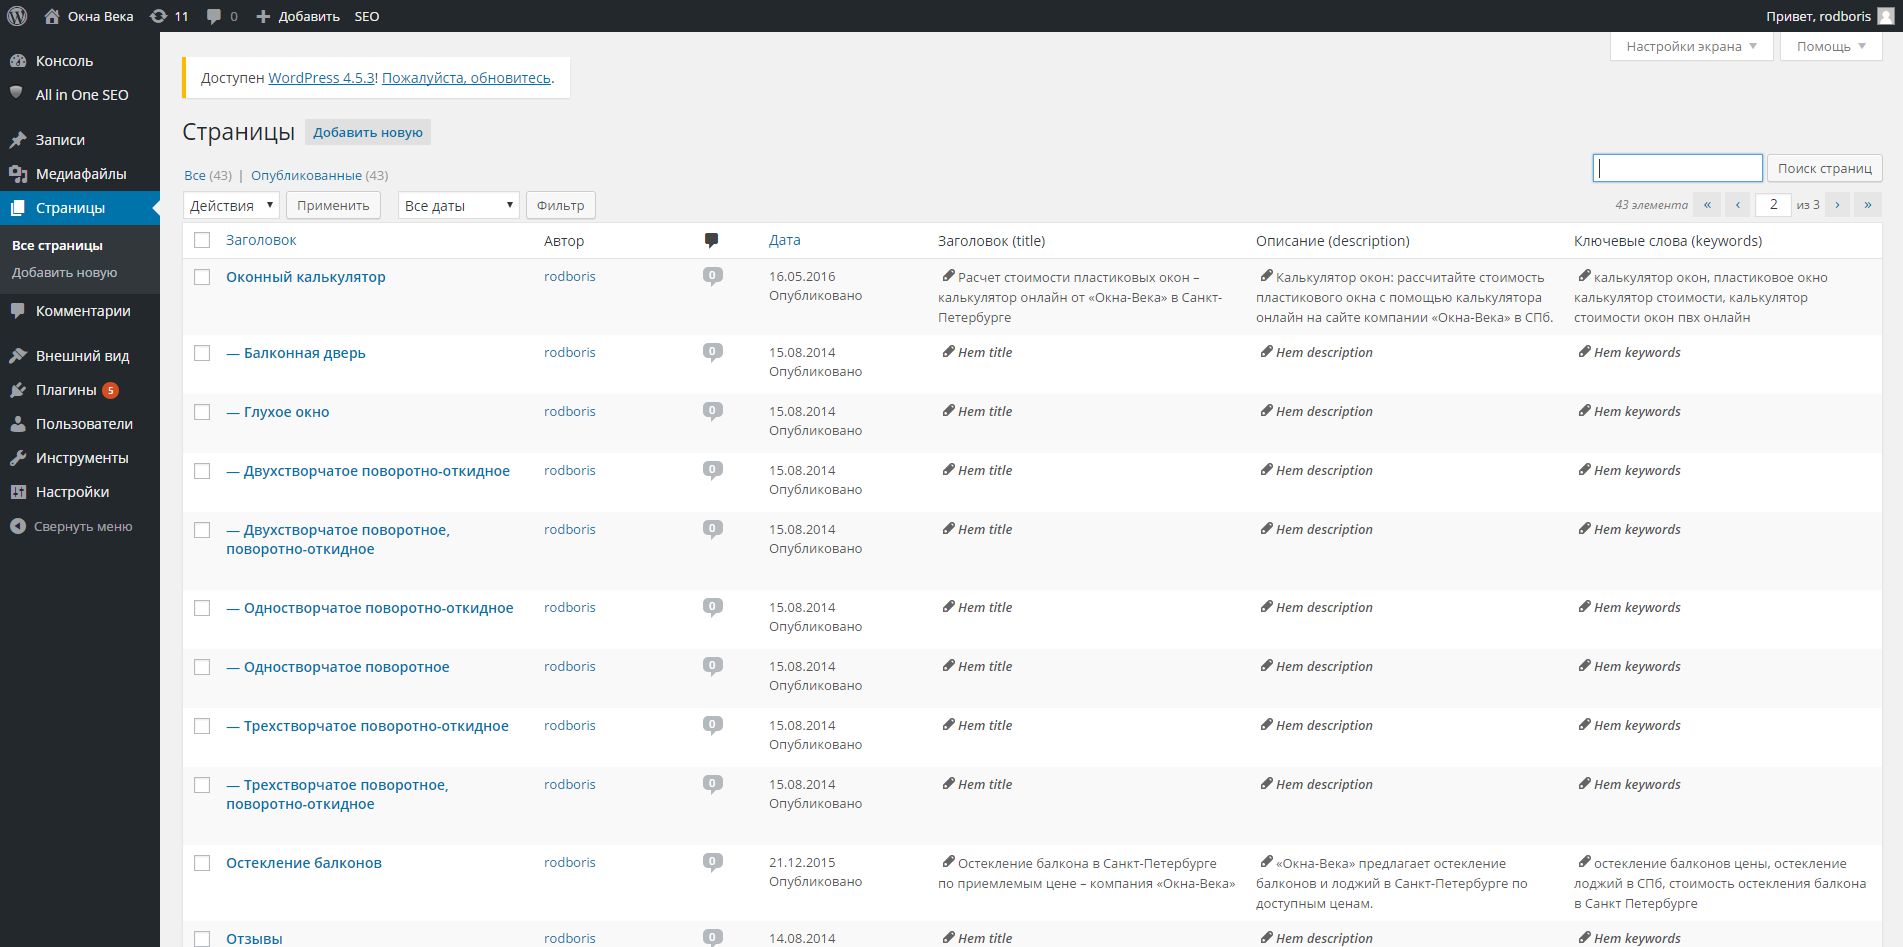Open the Действия bulk actions dropdown
The height and width of the screenshot is (947, 1903).
(x=231, y=205)
